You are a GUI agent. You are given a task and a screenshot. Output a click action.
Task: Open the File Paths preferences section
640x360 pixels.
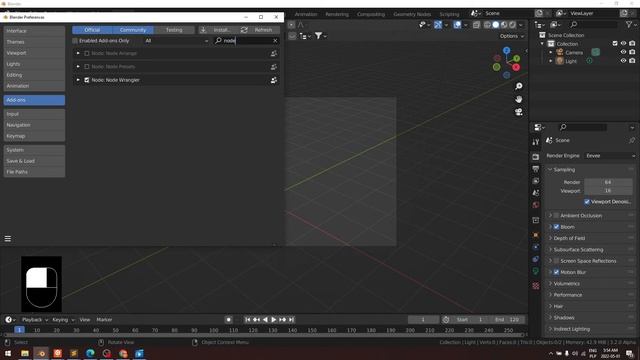(x=34, y=172)
